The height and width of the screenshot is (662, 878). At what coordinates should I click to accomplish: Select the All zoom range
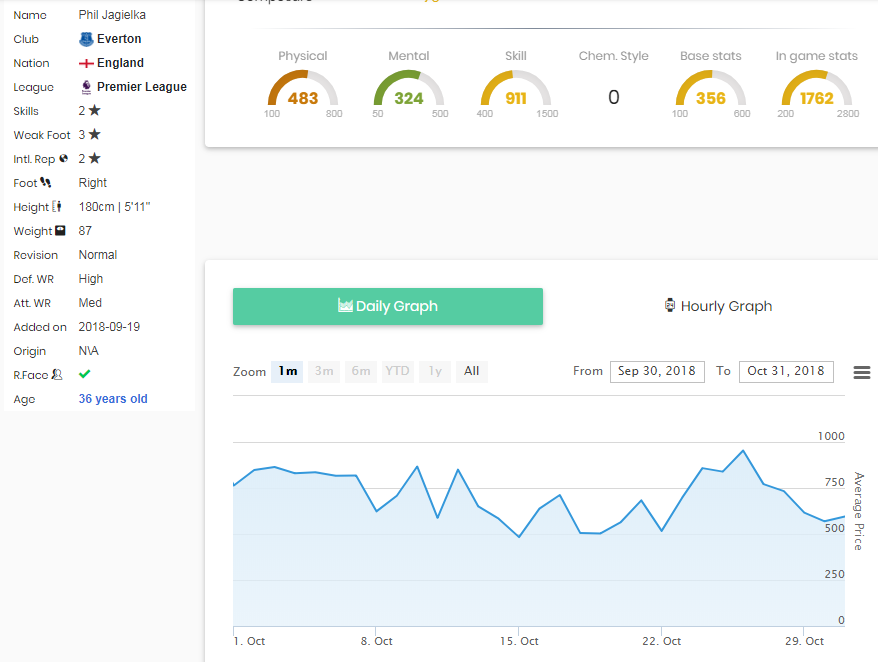tap(471, 371)
